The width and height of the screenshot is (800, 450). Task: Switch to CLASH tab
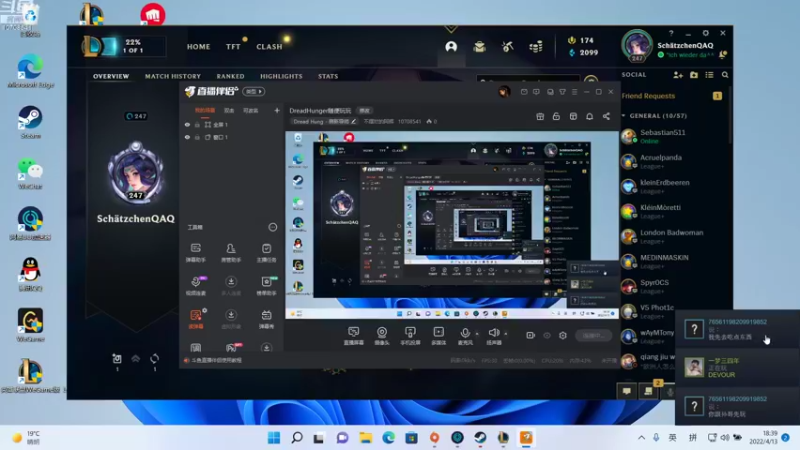coord(269,46)
